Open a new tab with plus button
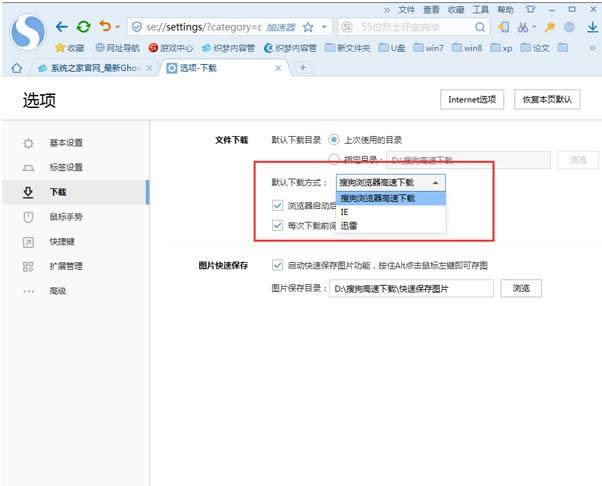This screenshot has width=602, height=486. click(x=302, y=68)
